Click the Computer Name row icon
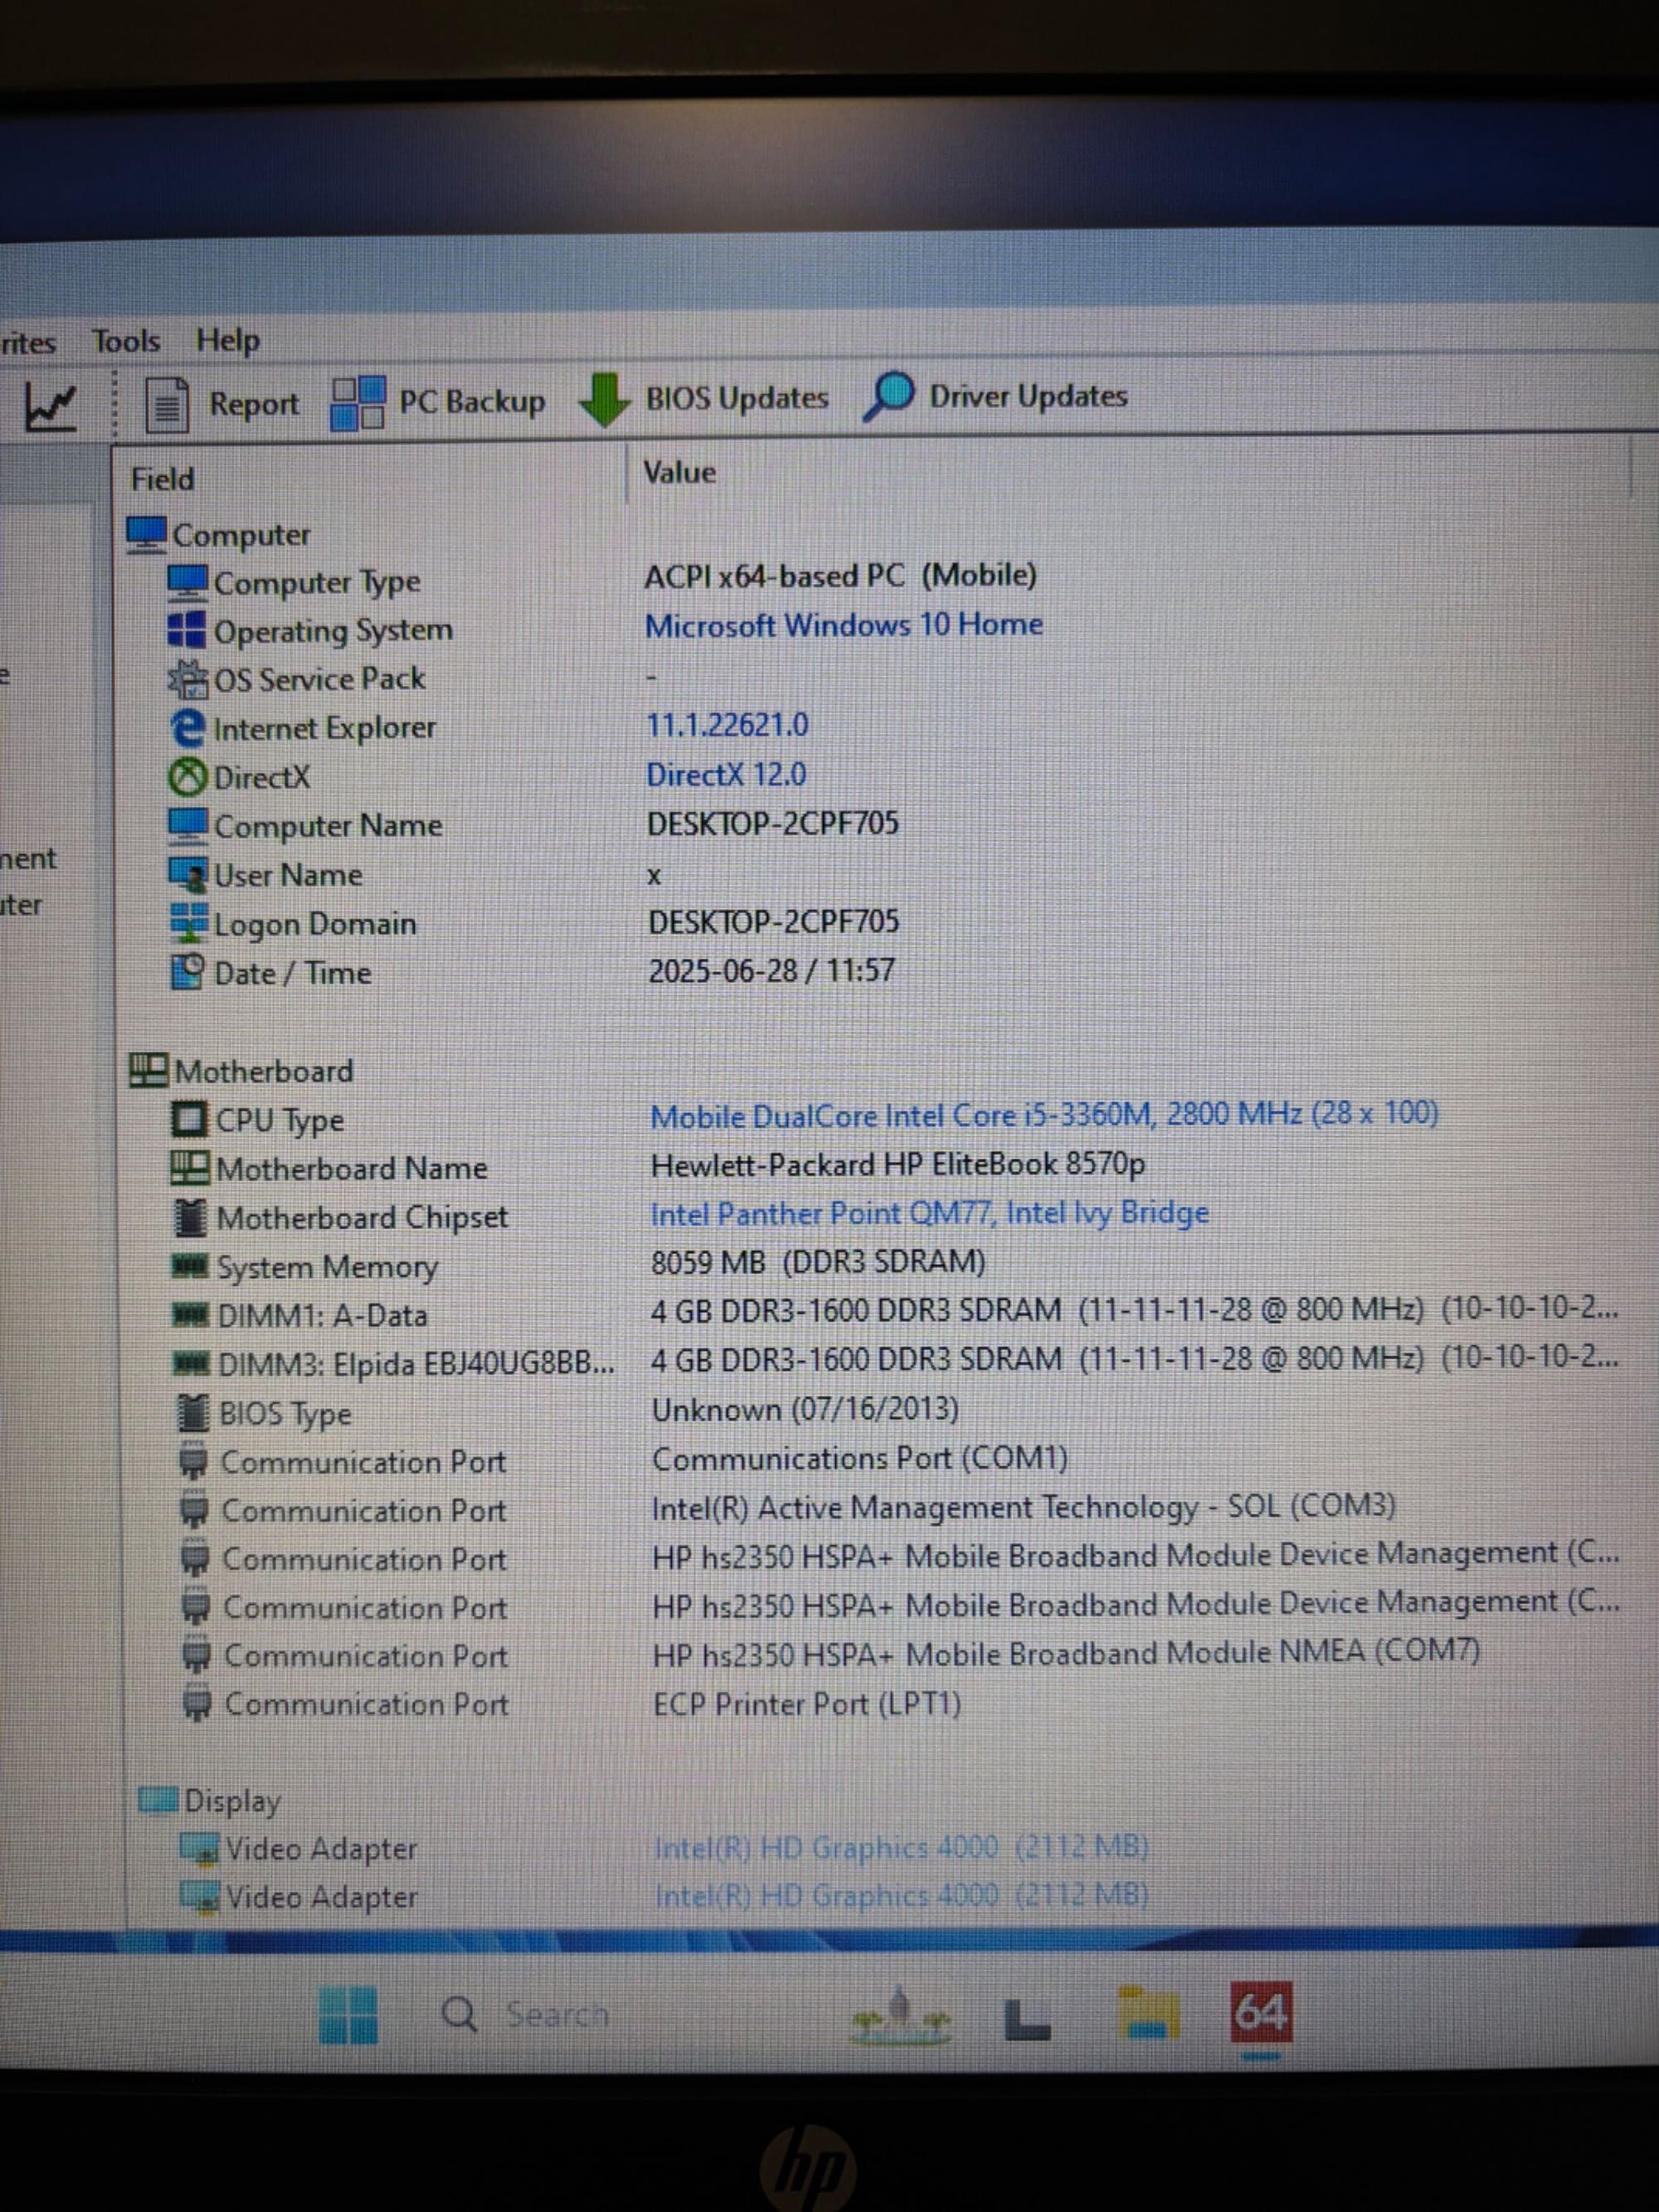Screen dimensions: 1659x2212 pos(188,826)
